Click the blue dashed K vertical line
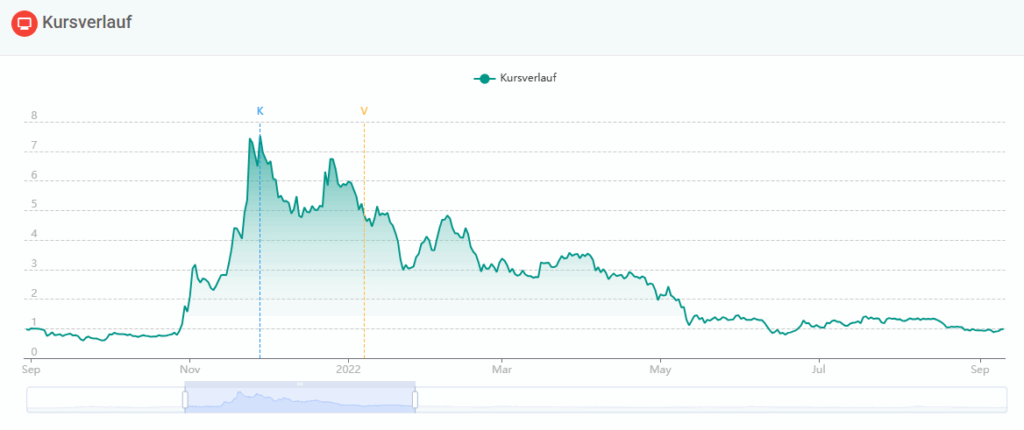Screen dimensions: 1024x430 click(260, 239)
